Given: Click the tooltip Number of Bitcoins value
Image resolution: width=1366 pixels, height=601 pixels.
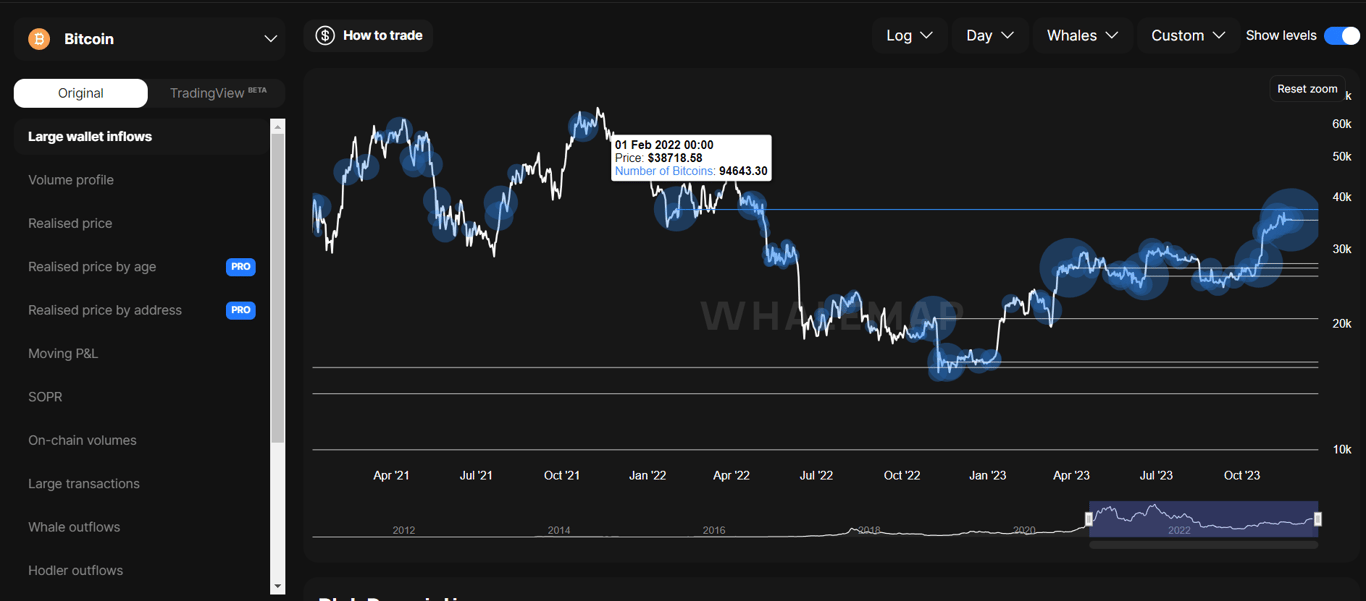Looking at the screenshot, I should tap(743, 171).
